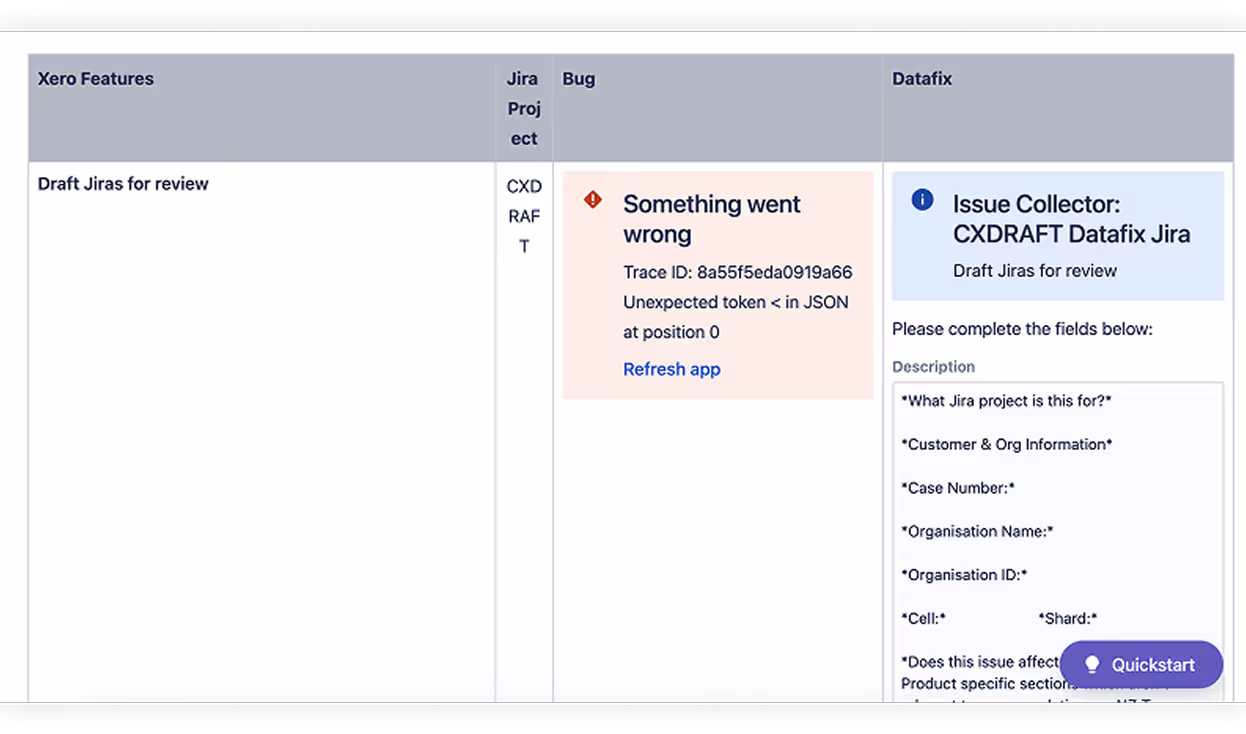The width and height of the screenshot is (1246, 734).
Task: Click the *Case Number:* line
Action: click(958, 488)
